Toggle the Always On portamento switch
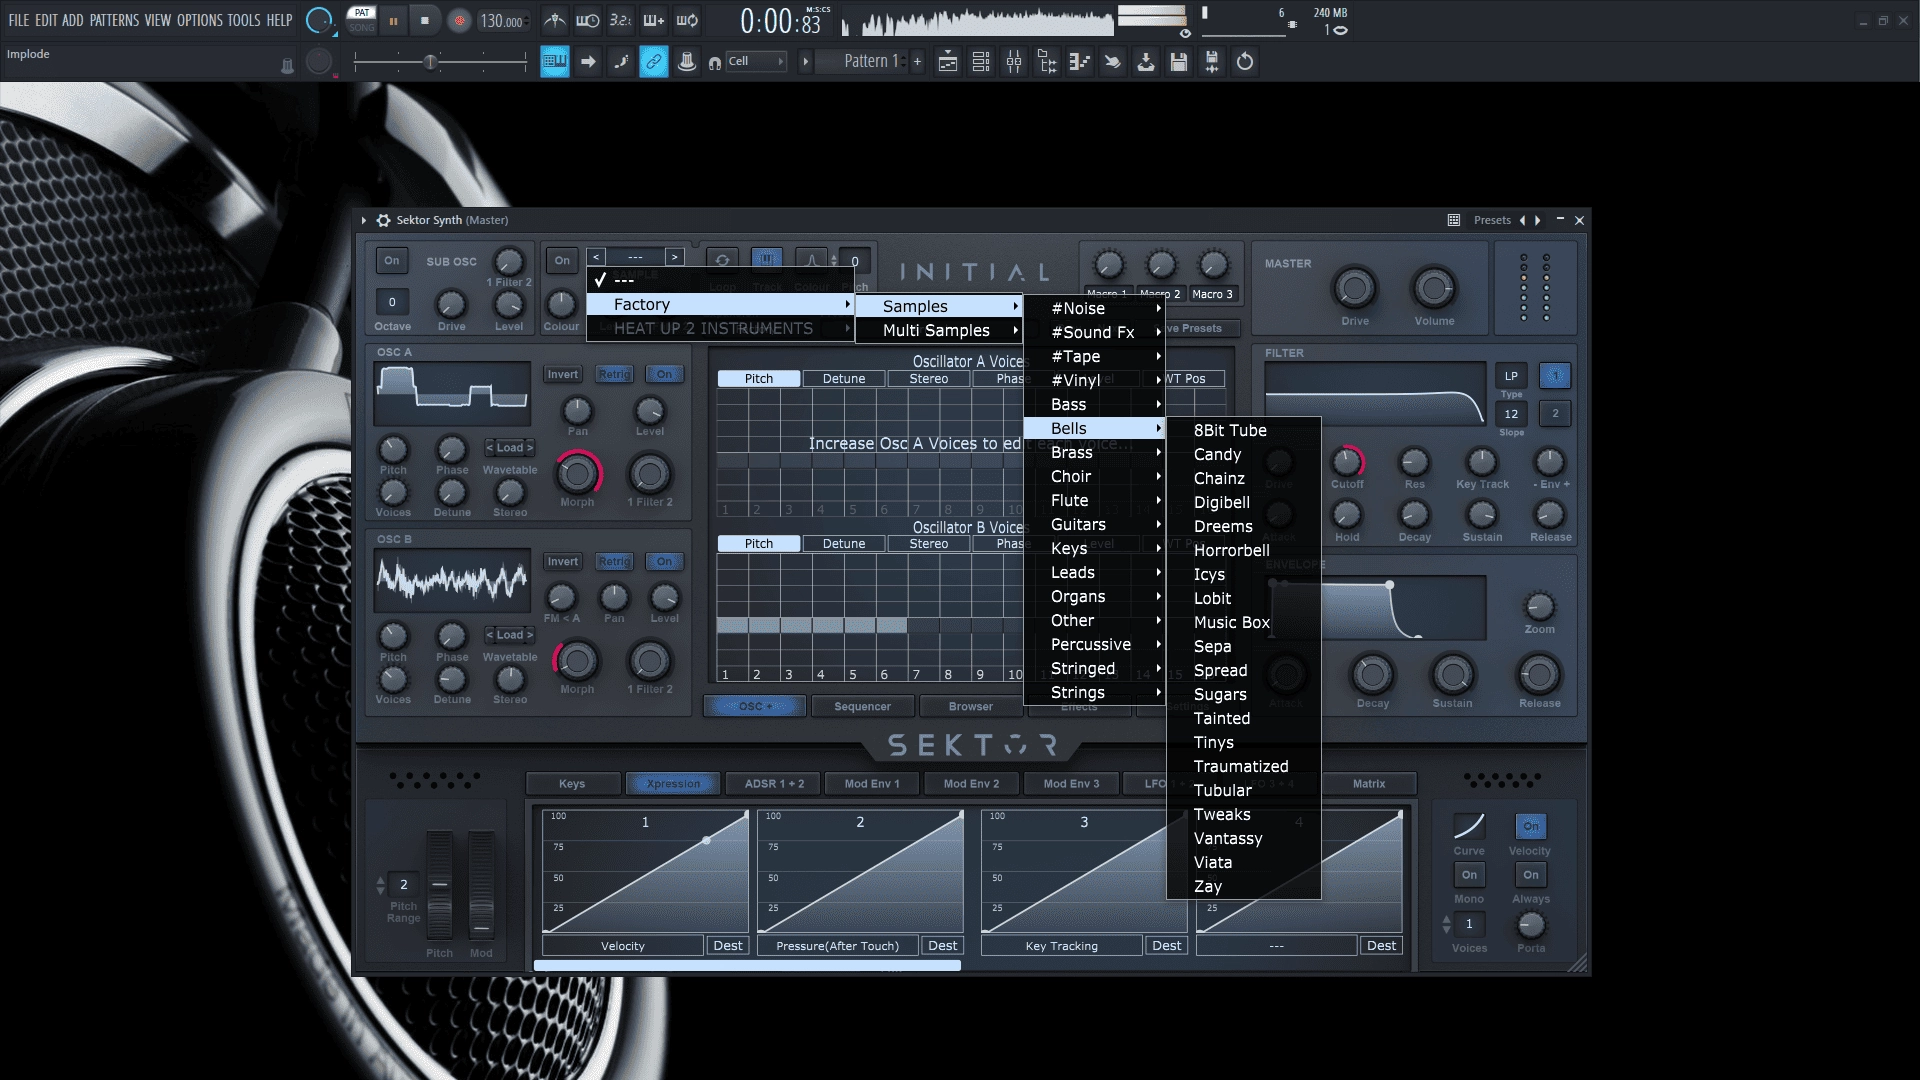The image size is (1920, 1080). pyautogui.click(x=1531, y=875)
